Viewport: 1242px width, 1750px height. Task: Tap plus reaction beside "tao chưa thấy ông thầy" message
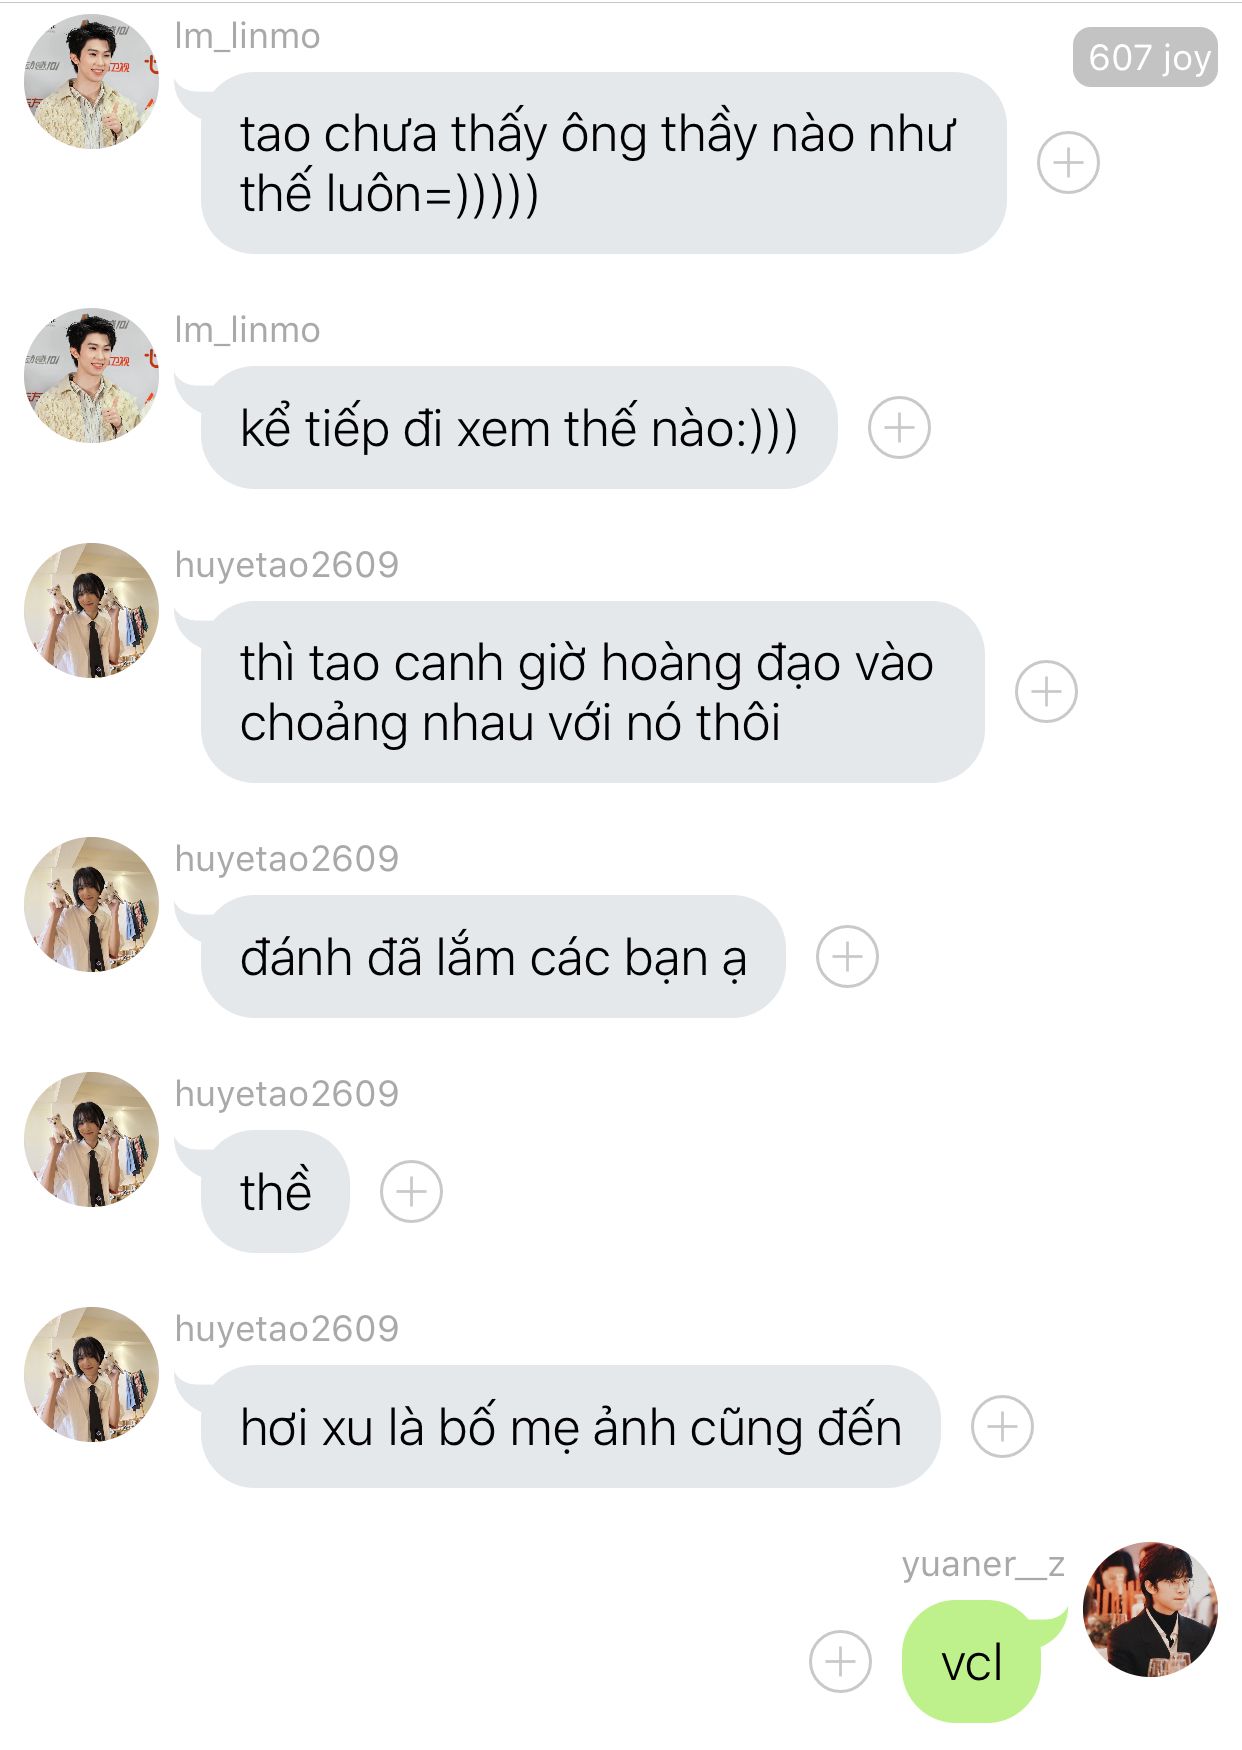click(1068, 162)
